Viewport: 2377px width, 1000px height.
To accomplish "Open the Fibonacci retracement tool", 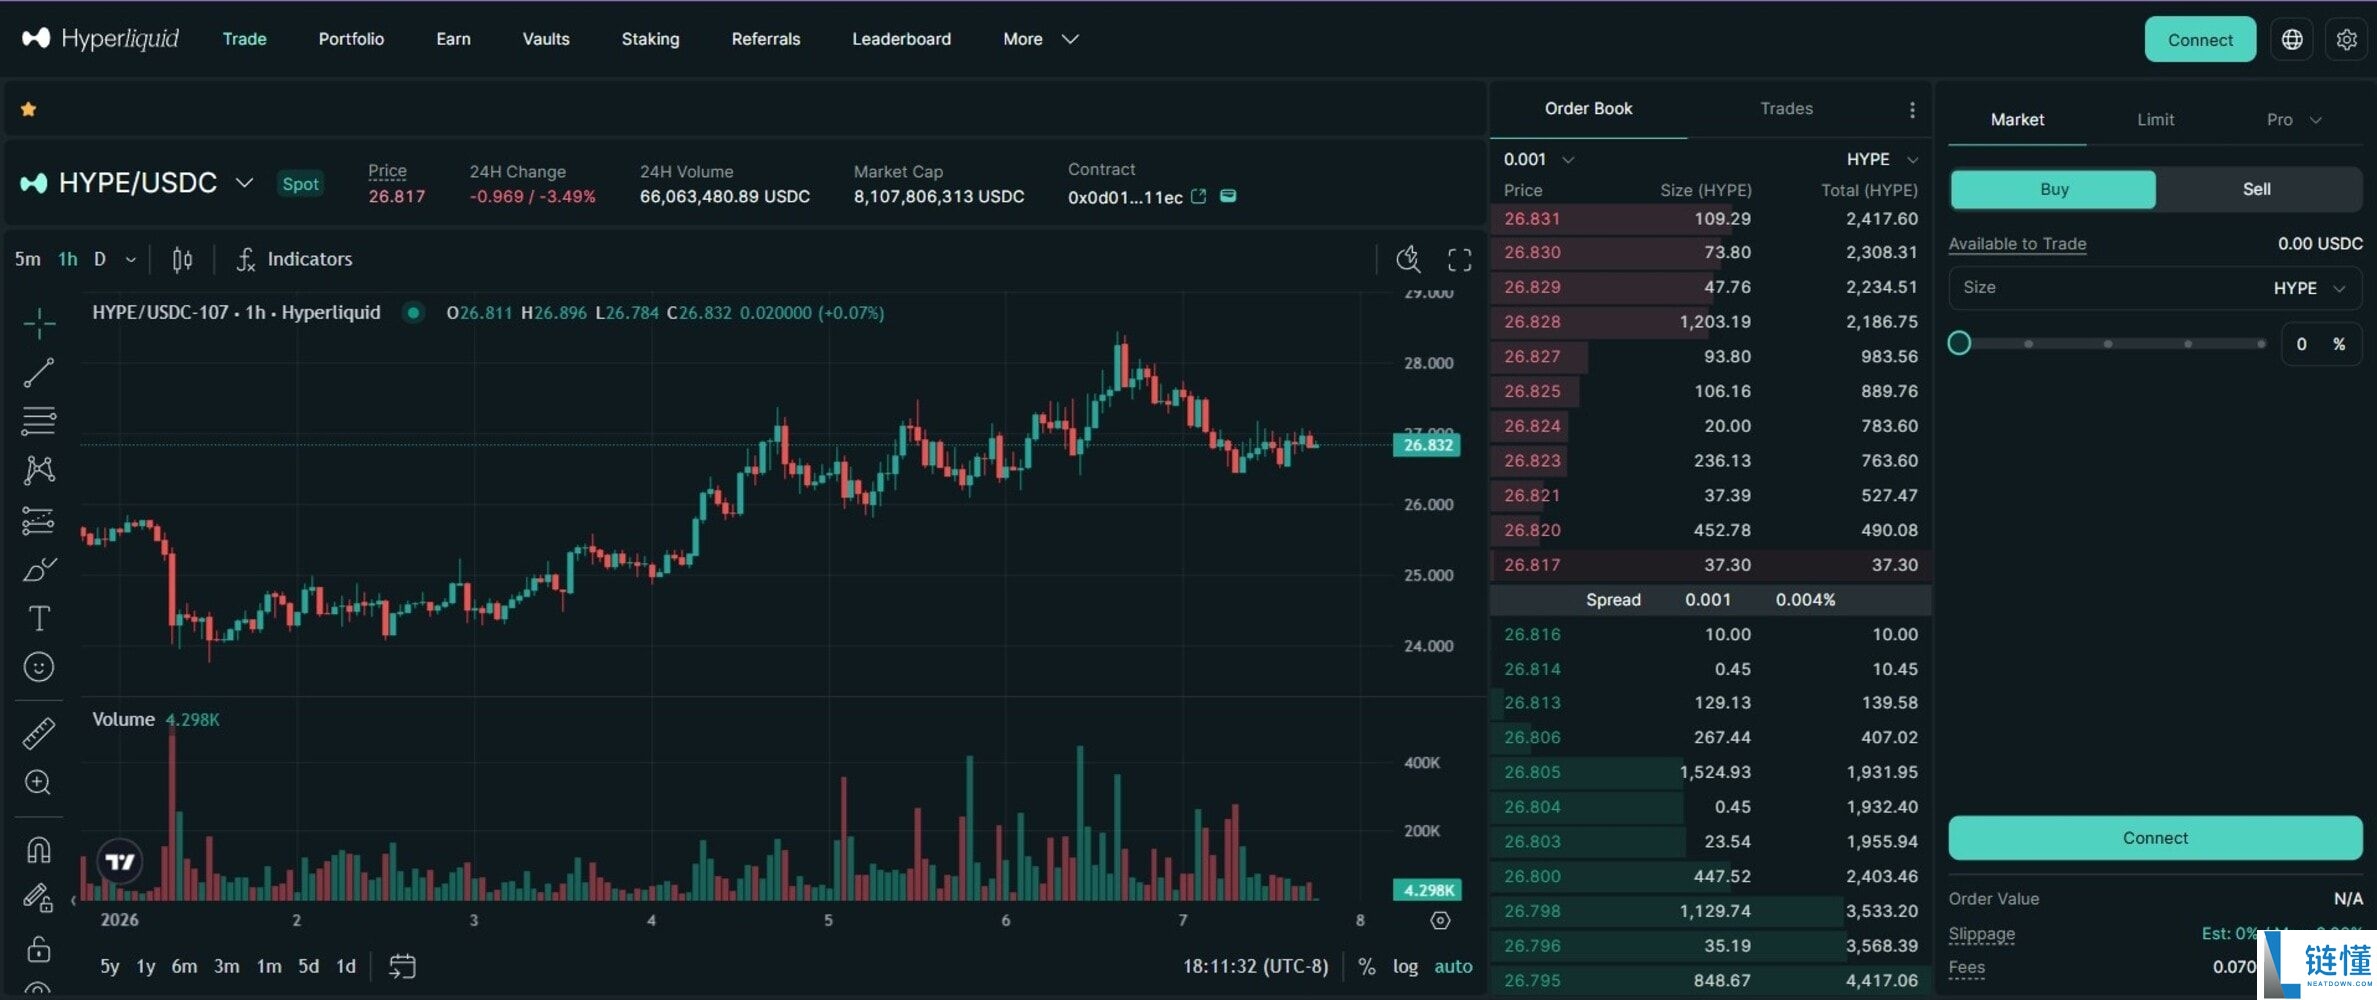I will pos(39,421).
